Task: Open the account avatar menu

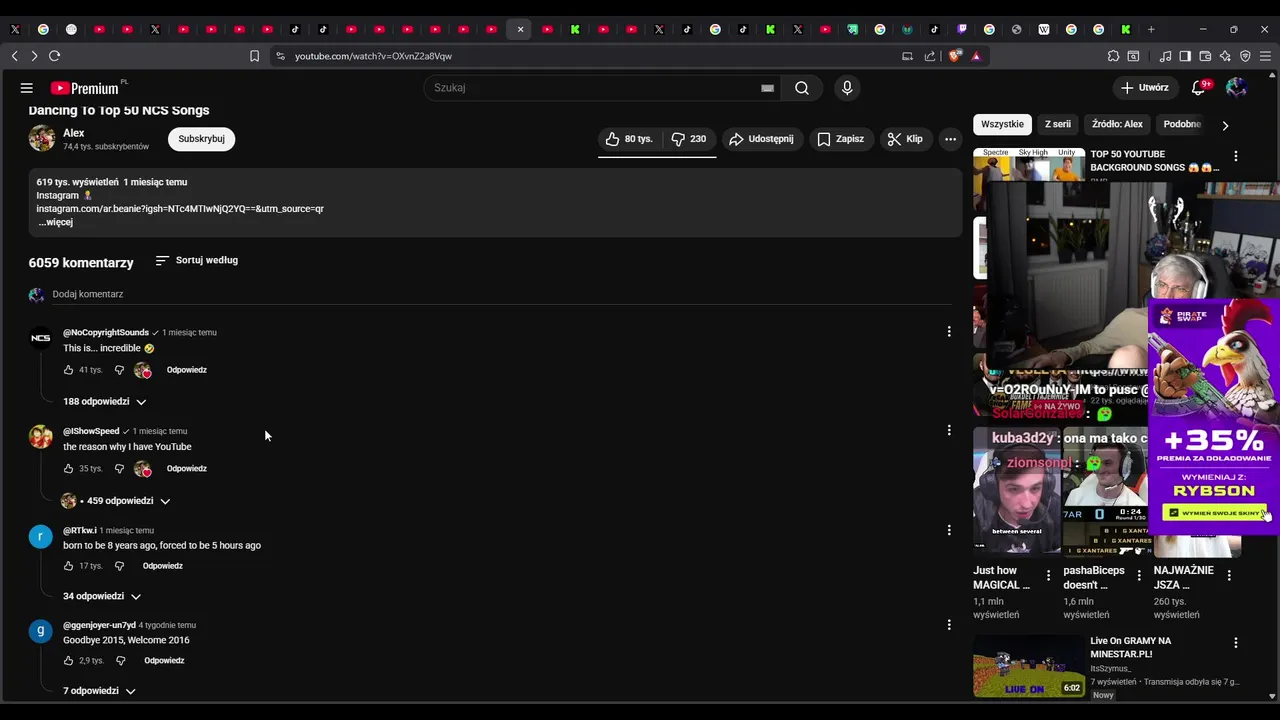Action: point(1236,88)
